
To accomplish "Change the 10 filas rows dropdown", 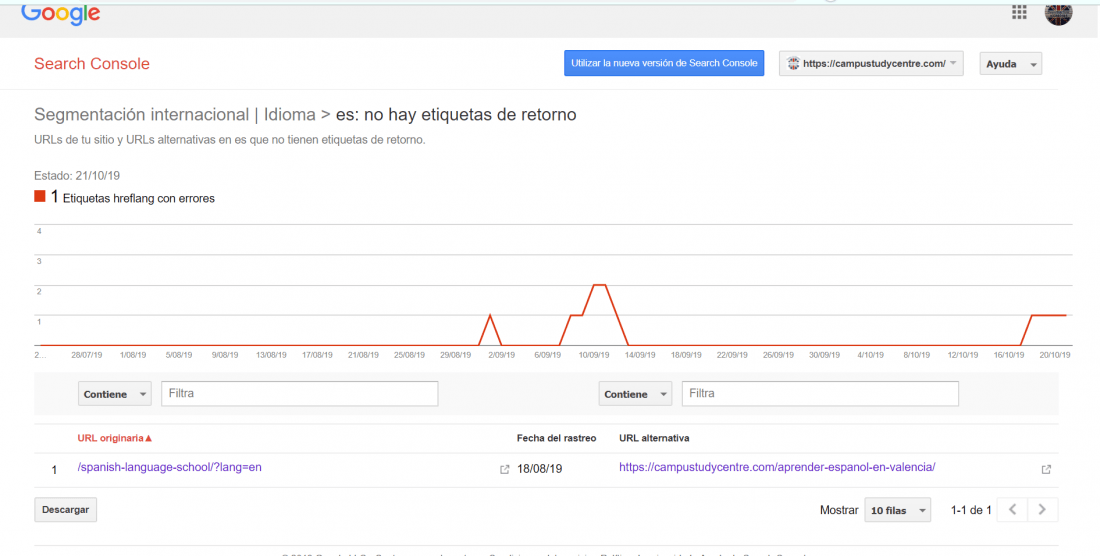I will point(897,510).
